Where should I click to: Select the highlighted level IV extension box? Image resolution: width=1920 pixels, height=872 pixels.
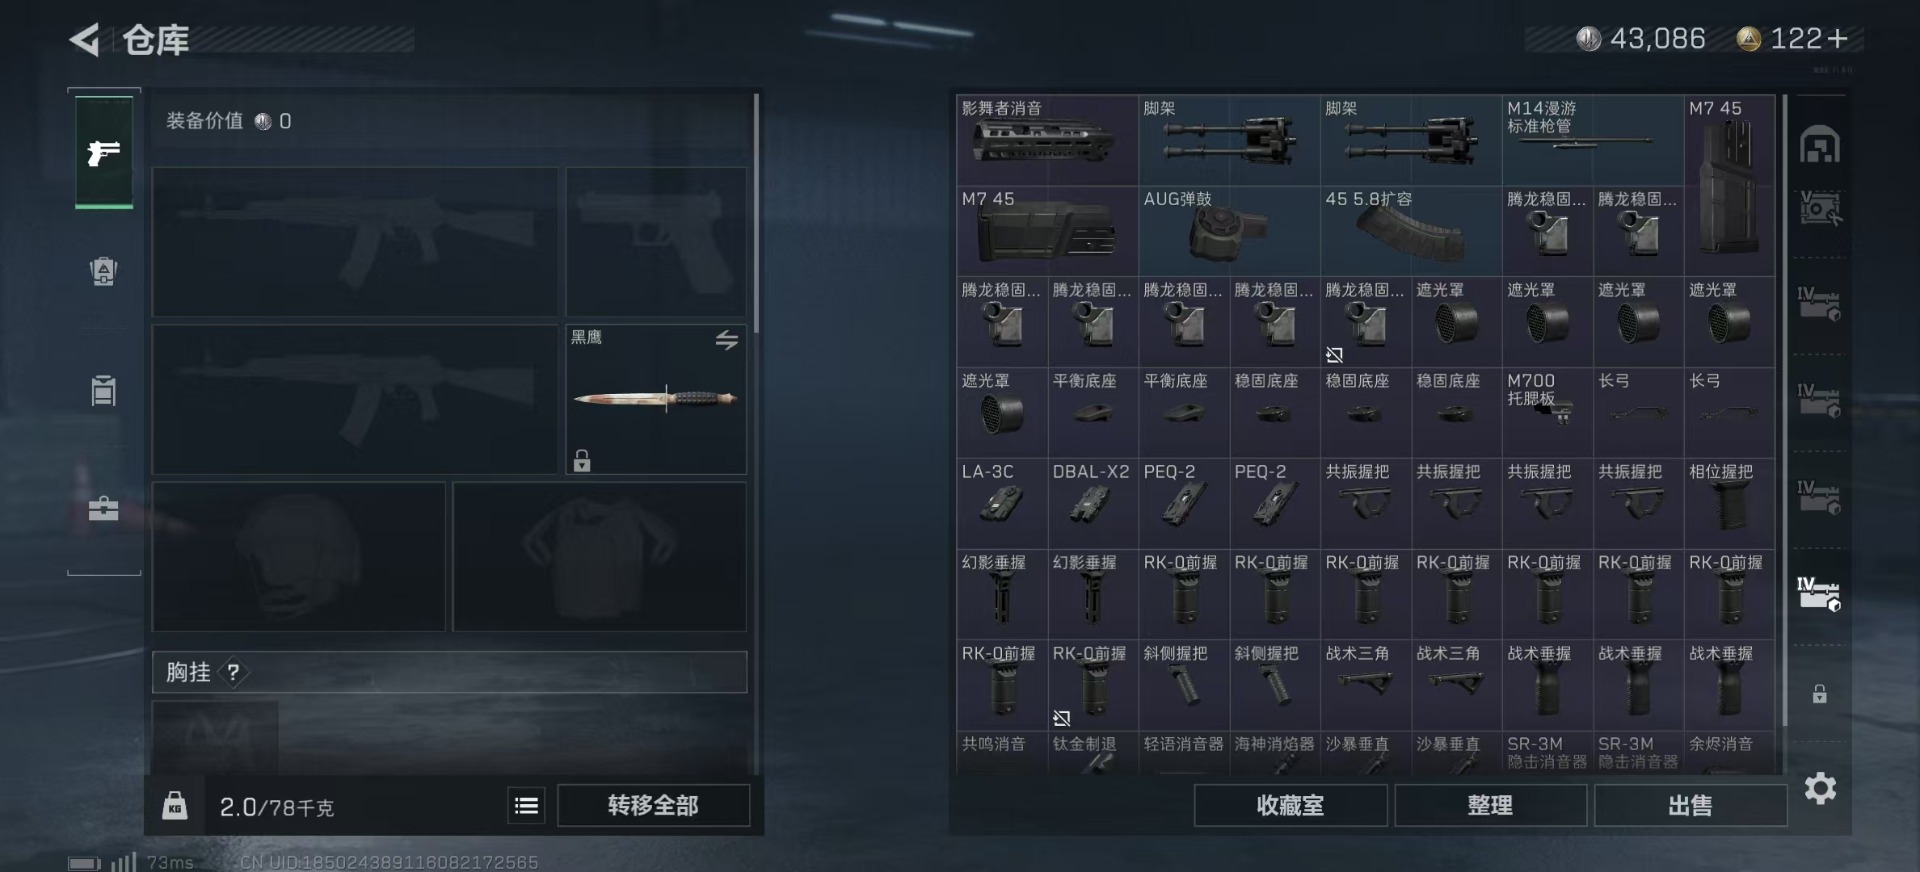pyautogui.click(x=1820, y=593)
